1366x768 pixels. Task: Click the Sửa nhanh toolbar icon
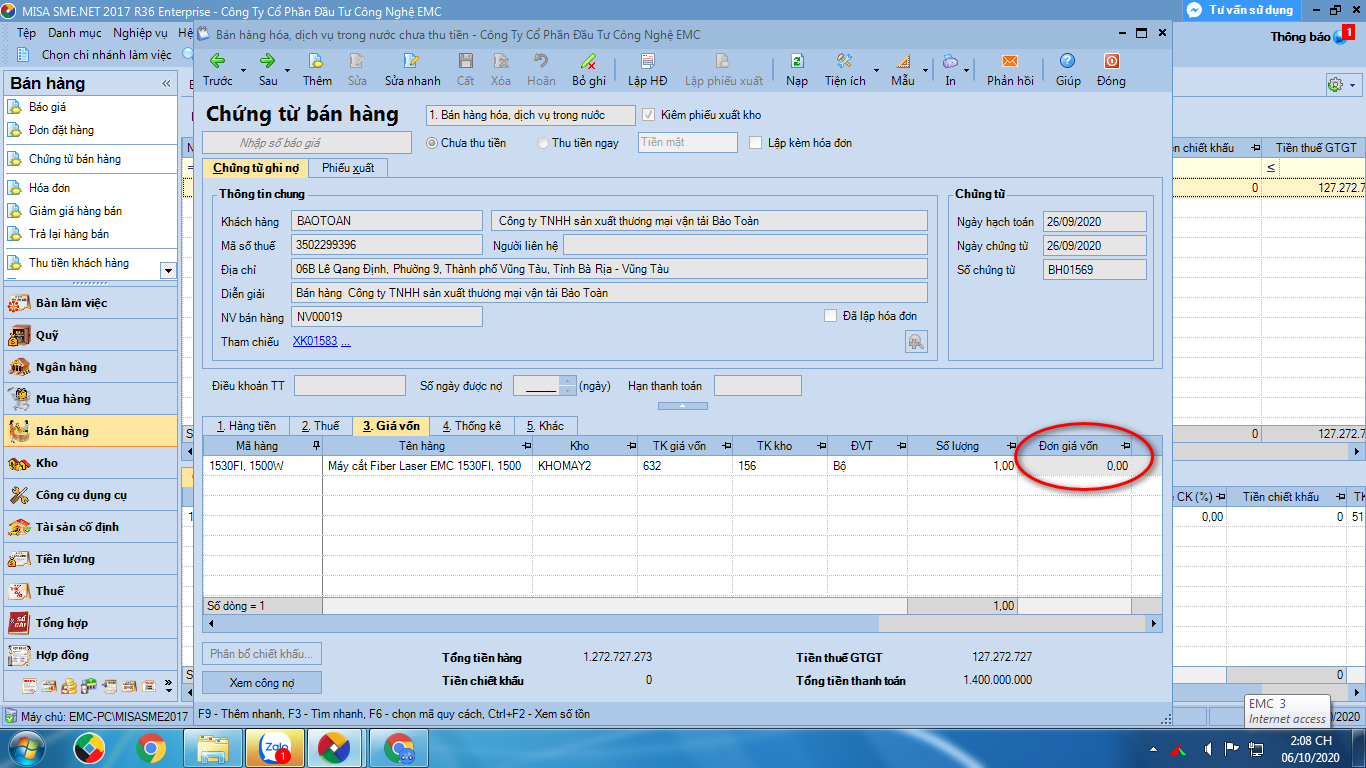tap(412, 70)
